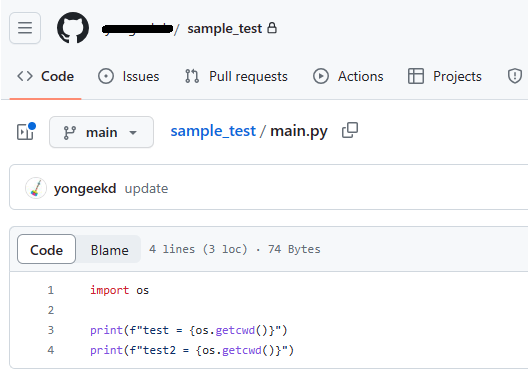Open the hamburger navigation menu

(25, 28)
